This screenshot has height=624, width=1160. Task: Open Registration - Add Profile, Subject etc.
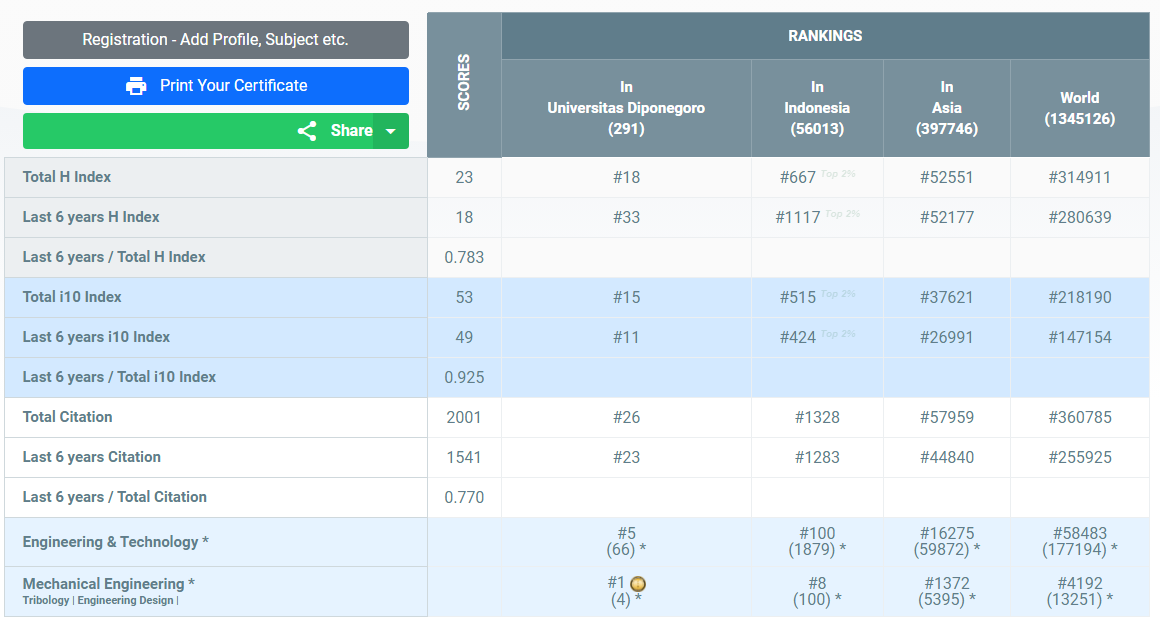point(215,40)
